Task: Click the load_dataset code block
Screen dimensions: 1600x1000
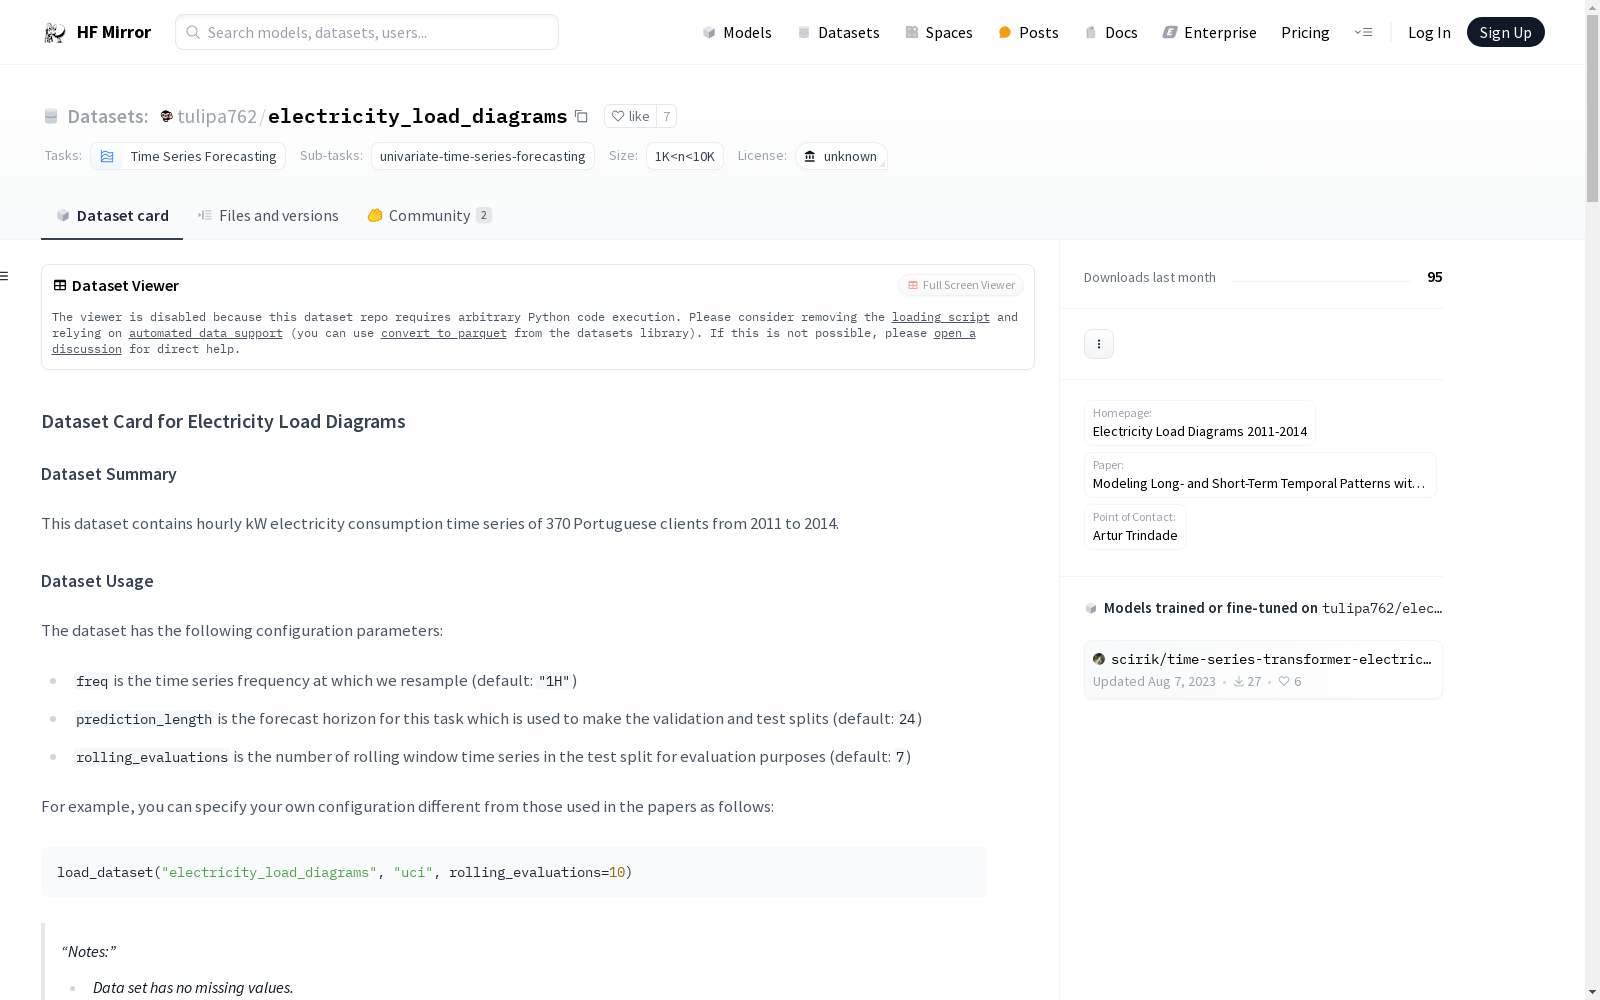Action: [514, 872]
